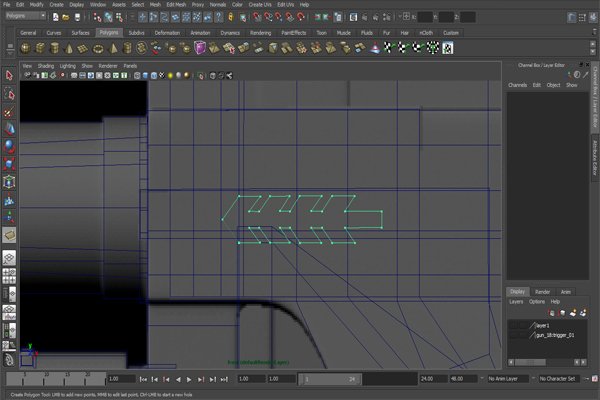Open the No Character Set dropdown
The image size is (600, 400).
pos(560,379)
